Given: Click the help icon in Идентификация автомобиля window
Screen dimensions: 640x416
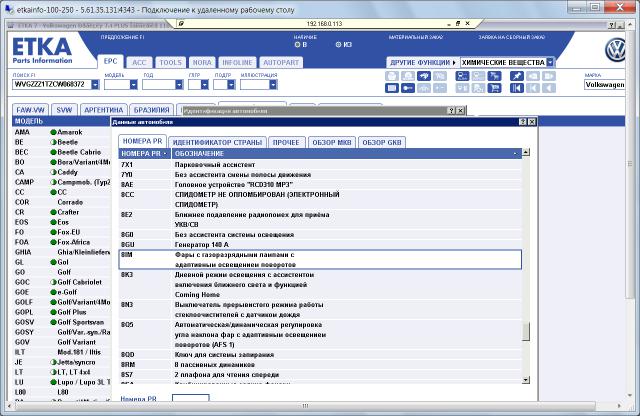Looking at the screenshot, I should (x=451, y=111).
